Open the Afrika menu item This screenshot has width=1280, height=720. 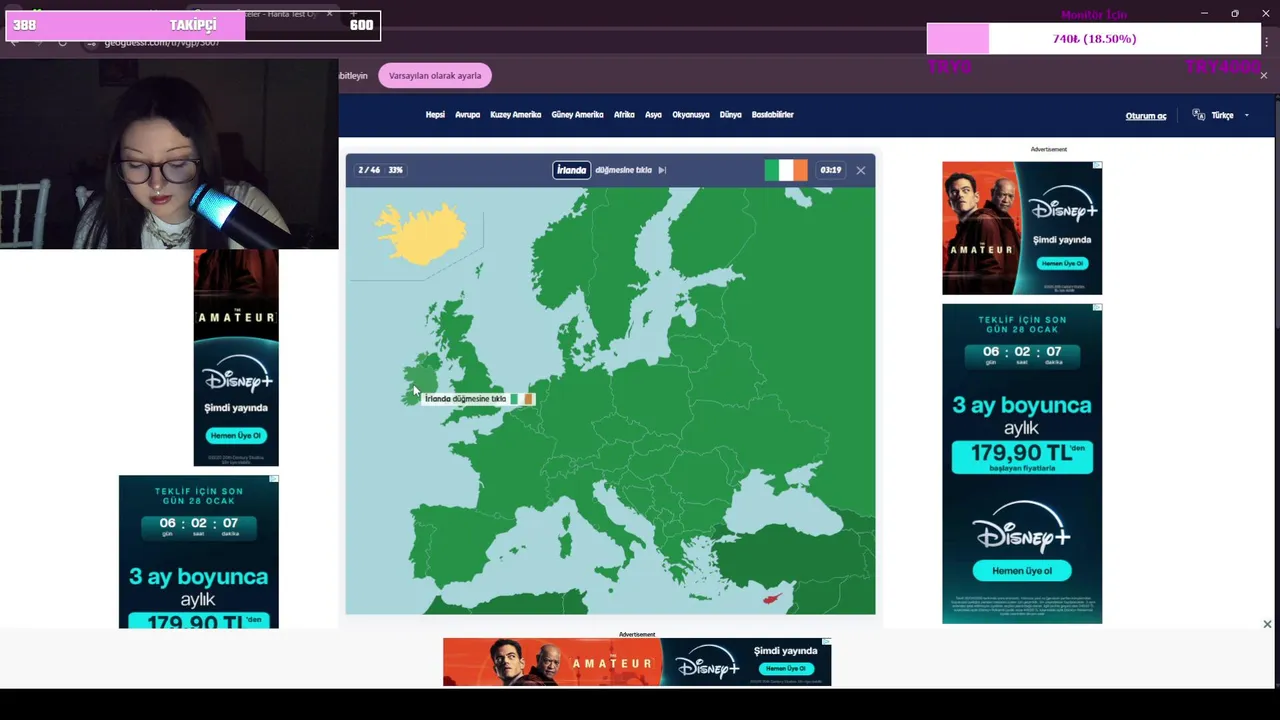coord(624,115)
